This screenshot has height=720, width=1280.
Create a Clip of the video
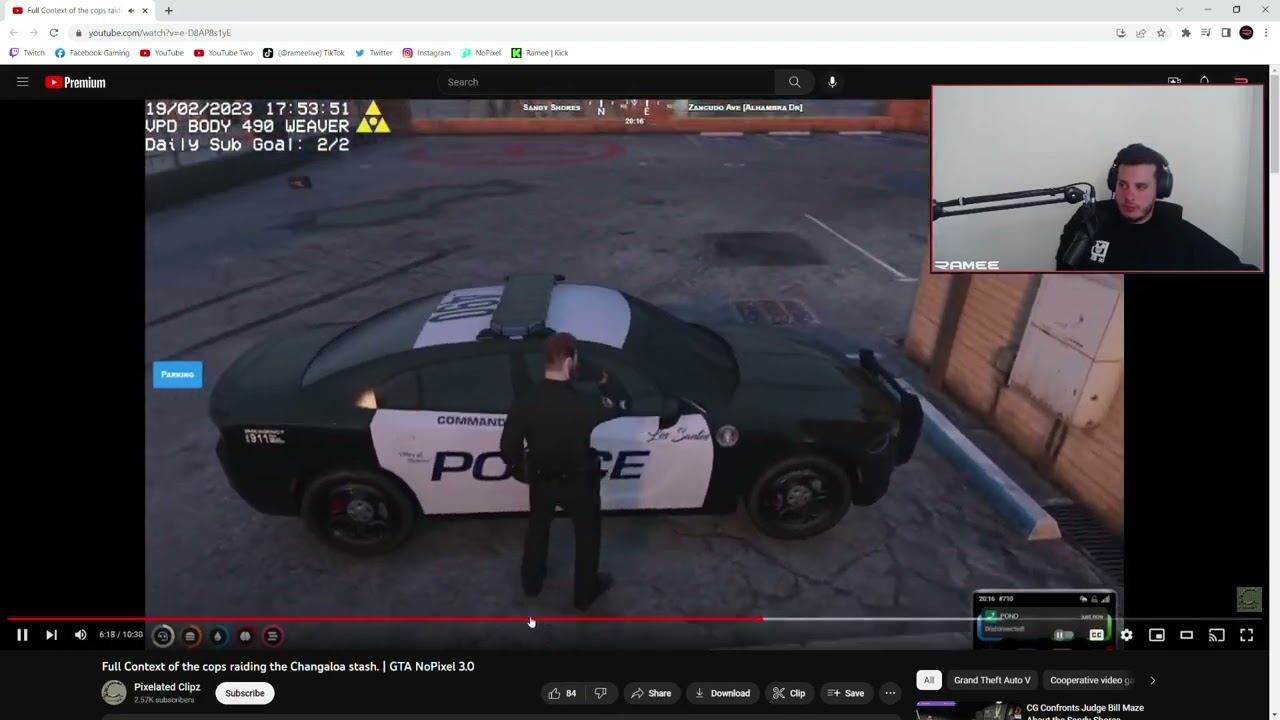(x=789, y=693)
